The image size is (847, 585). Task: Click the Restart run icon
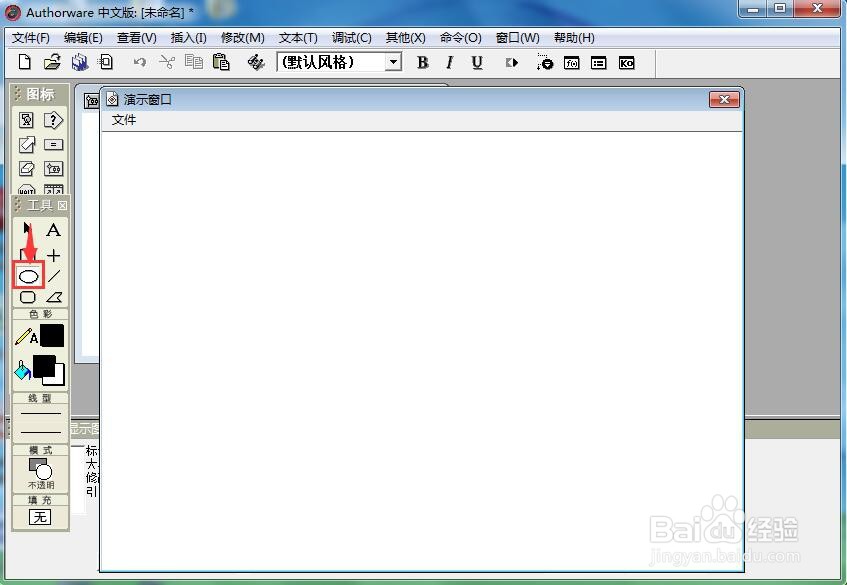point(512,63)
